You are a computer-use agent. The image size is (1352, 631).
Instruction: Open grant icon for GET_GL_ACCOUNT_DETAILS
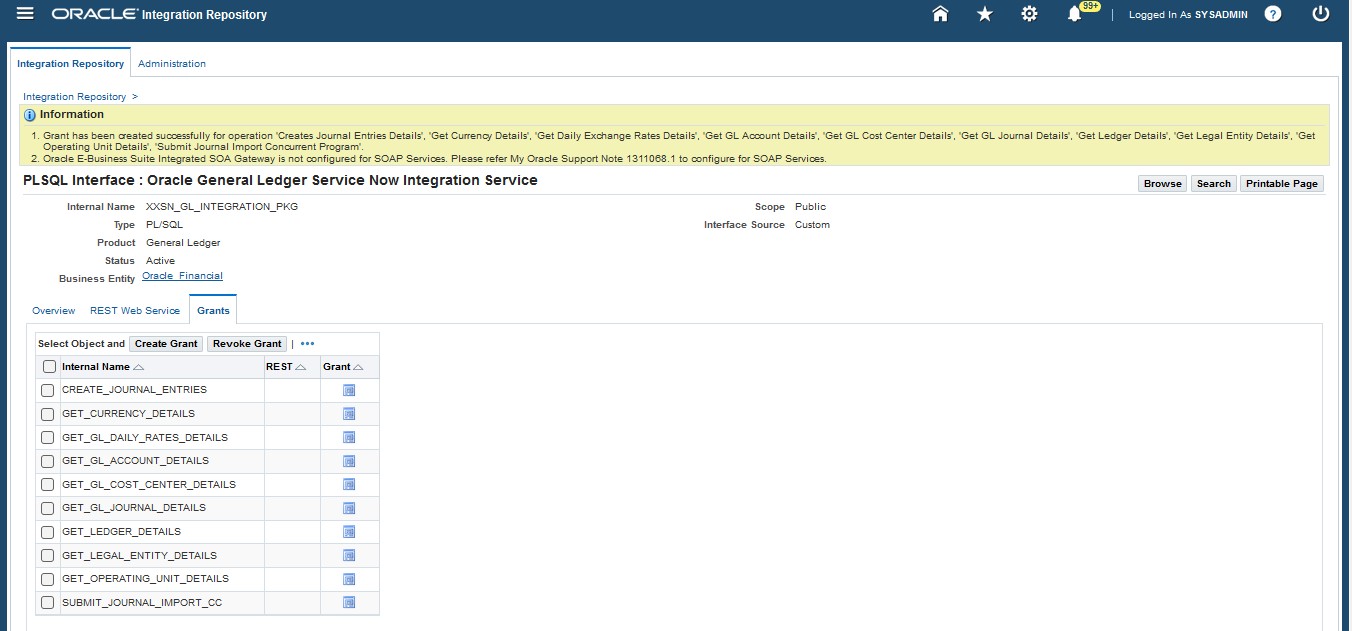click(349, 461)
